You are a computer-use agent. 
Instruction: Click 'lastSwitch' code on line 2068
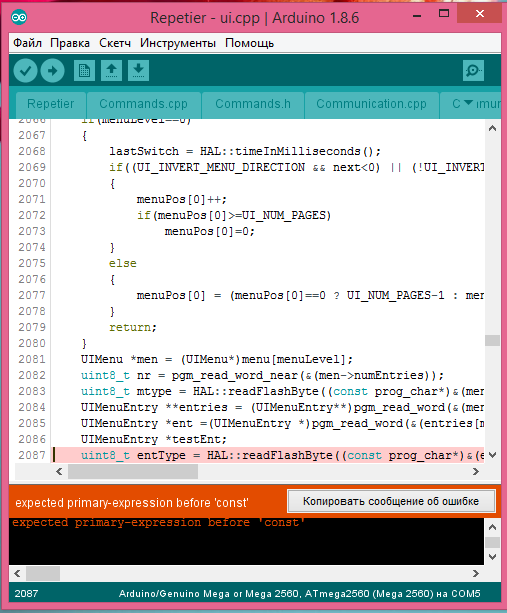(144, 151)
